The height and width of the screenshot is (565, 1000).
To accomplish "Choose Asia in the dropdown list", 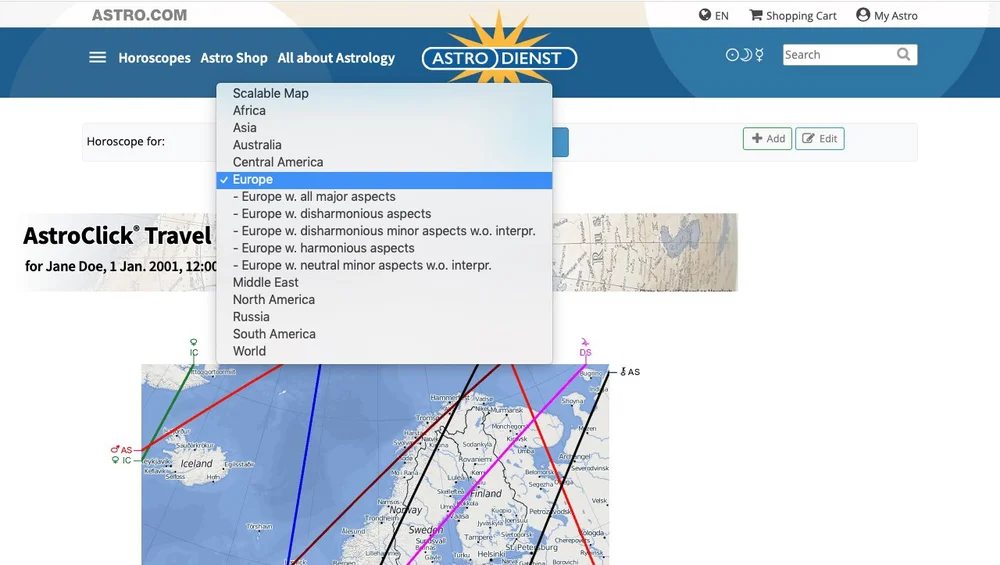I will [384, 128].
